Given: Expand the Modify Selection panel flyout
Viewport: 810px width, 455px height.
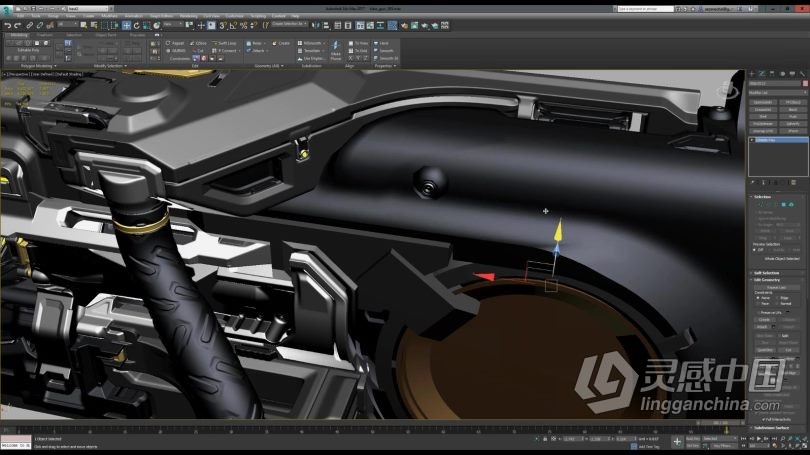Looking at the screenshot, I should coord(110,66).
